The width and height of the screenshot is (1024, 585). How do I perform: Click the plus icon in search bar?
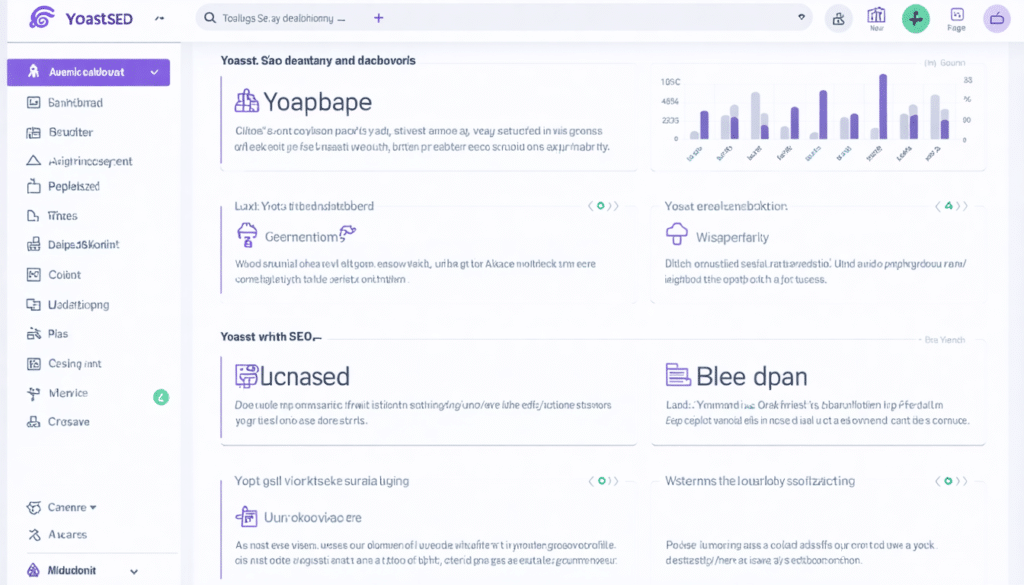(x=378, y=18)
